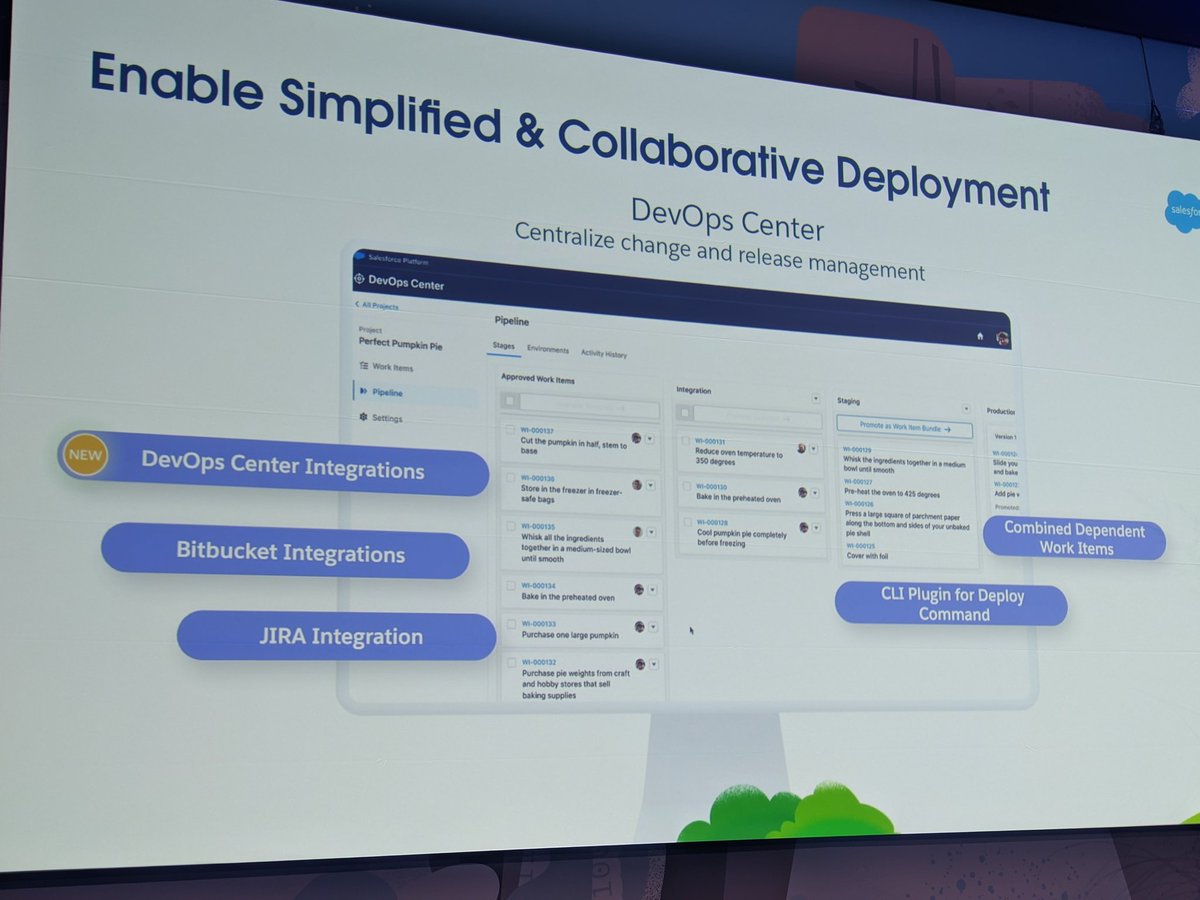Open the Staging column dropdown arrow
Viewport: 1200px width, 900px height.
pyautogui.click(x=967, y=408)
